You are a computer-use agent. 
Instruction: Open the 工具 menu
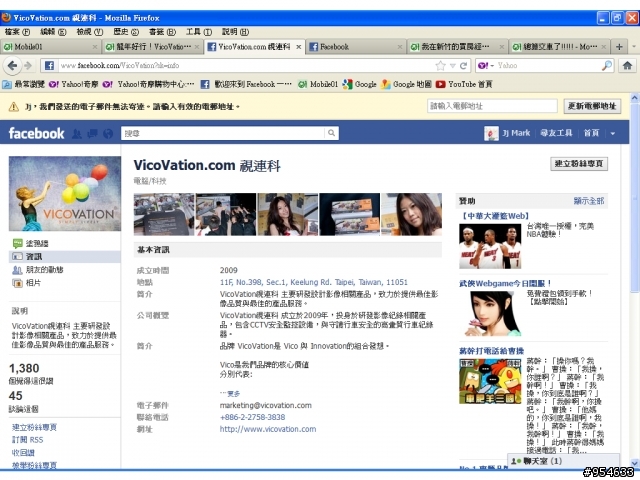point(199,32)
